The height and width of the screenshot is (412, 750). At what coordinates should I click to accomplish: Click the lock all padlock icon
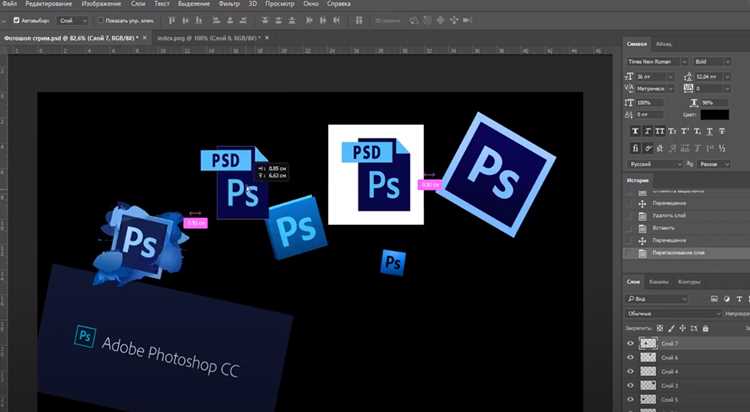tap(705, 328)
